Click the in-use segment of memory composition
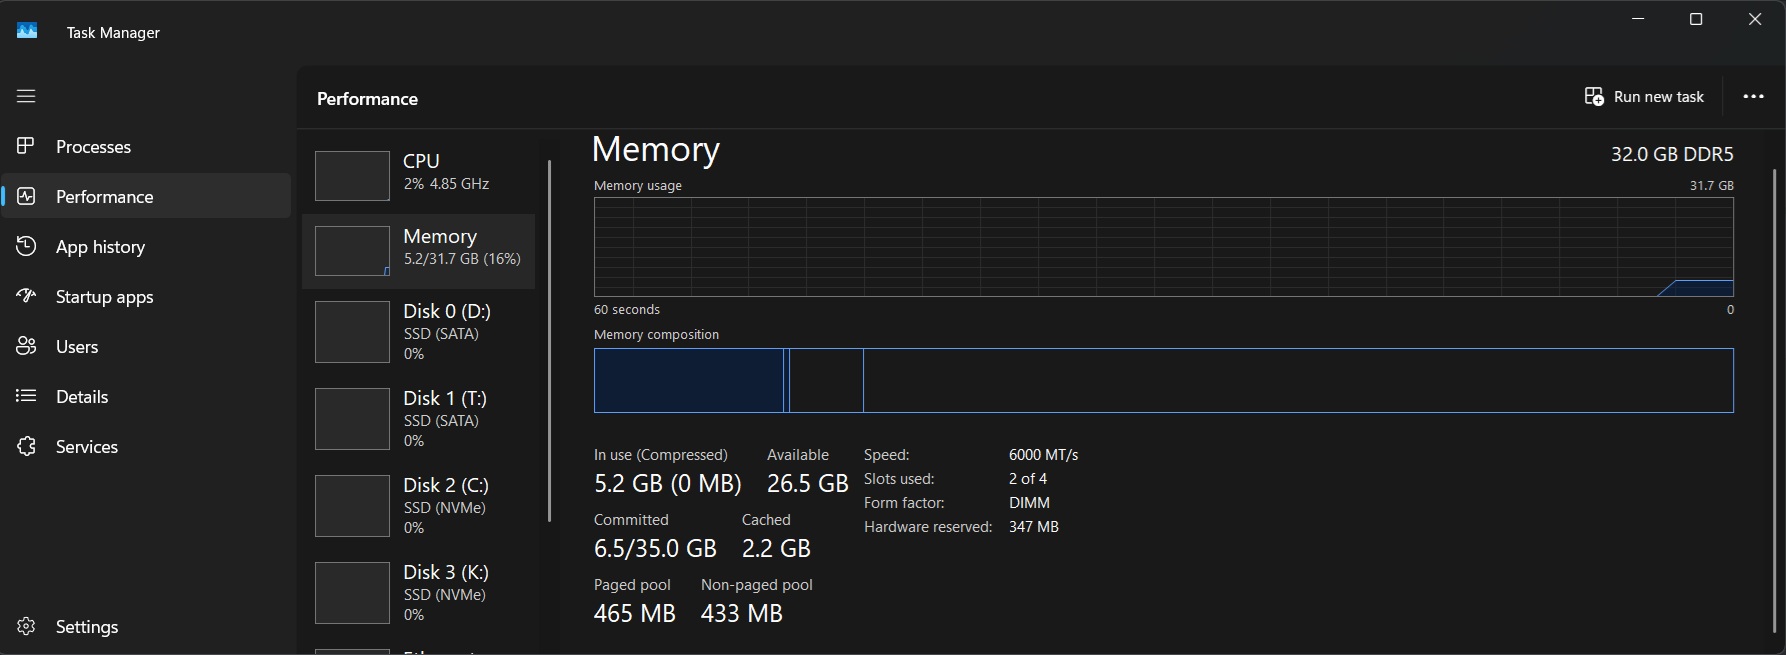Viewport: 1786px width, 655px height. [x=689, y=380]
